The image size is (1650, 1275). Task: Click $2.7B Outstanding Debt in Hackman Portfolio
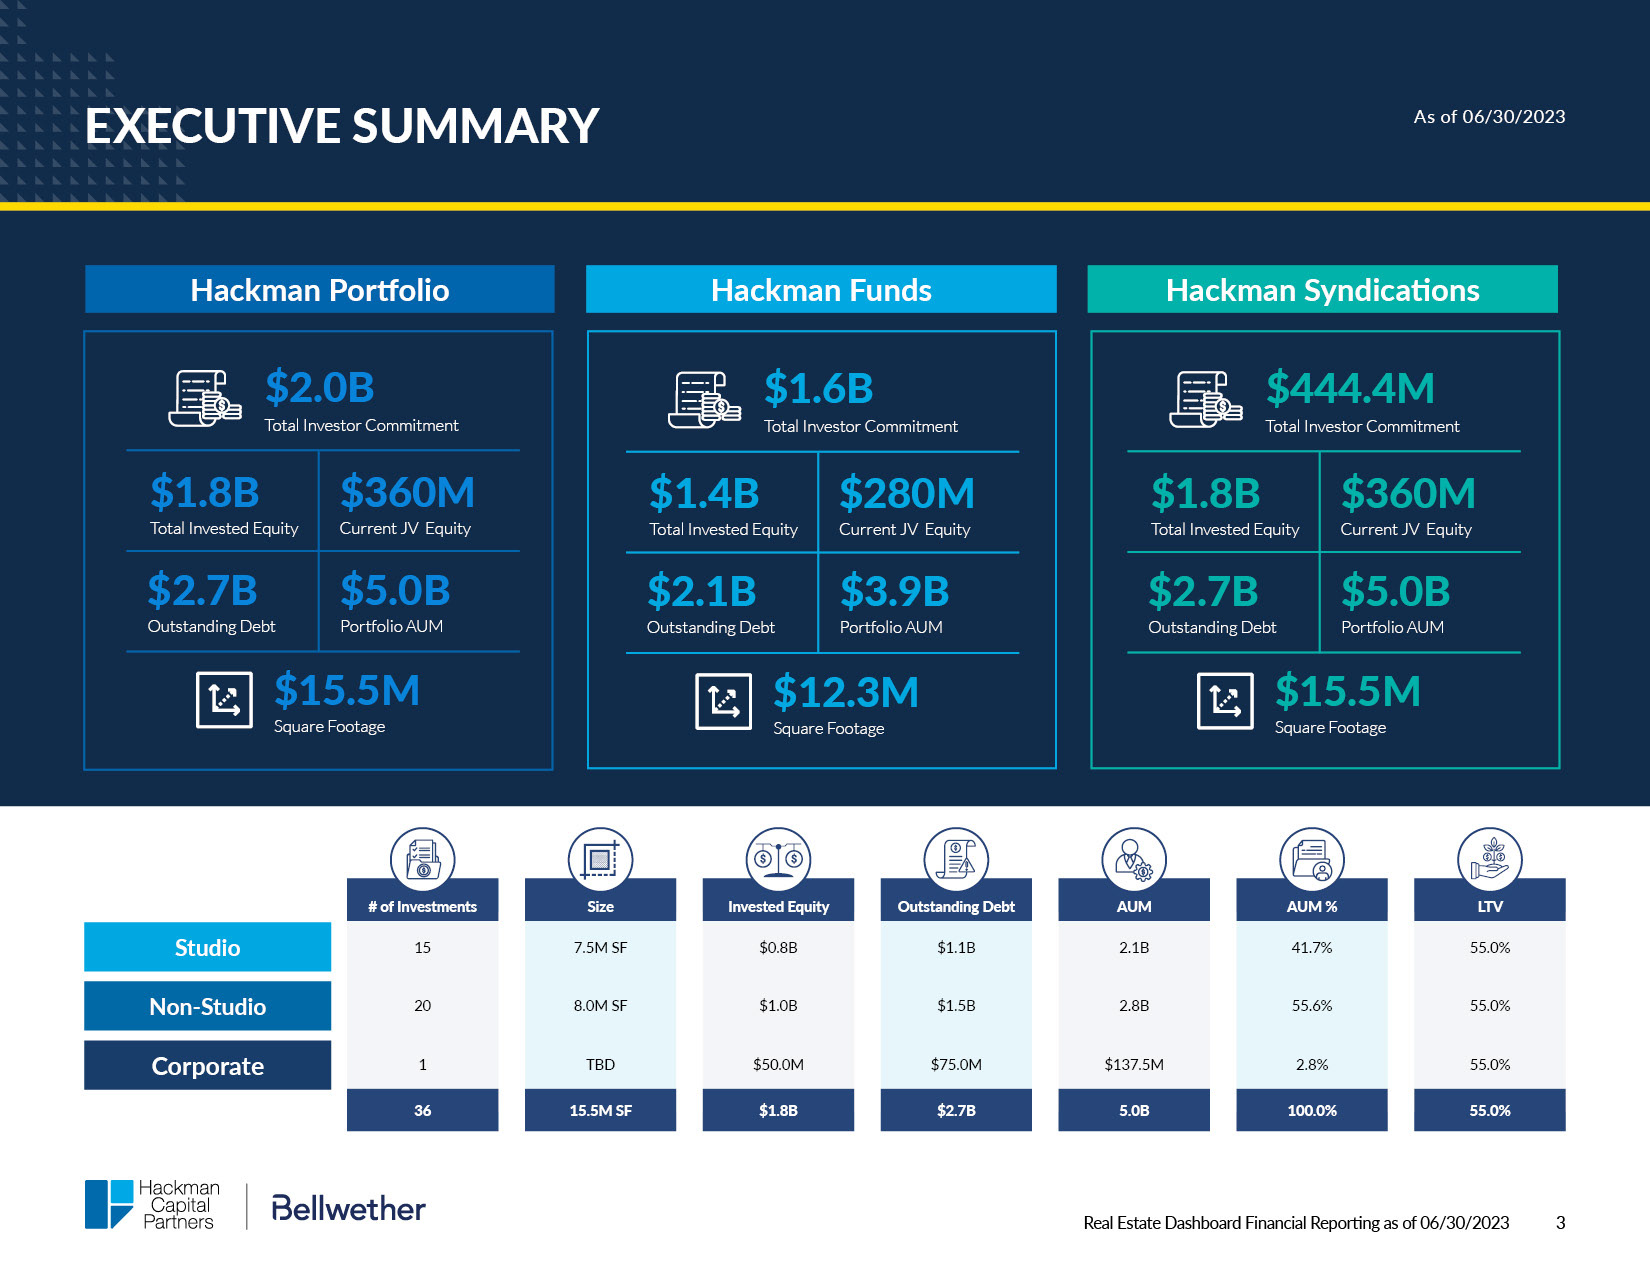(202, 590)
